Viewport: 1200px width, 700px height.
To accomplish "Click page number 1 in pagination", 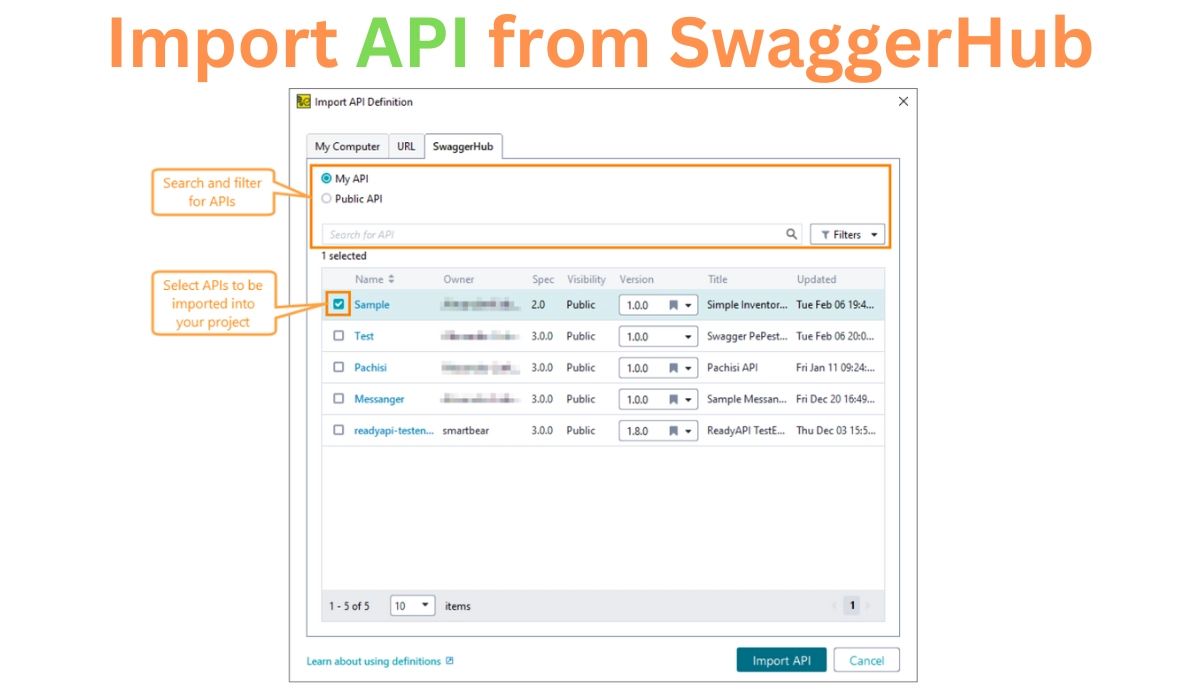I will [x=852, y=605].
